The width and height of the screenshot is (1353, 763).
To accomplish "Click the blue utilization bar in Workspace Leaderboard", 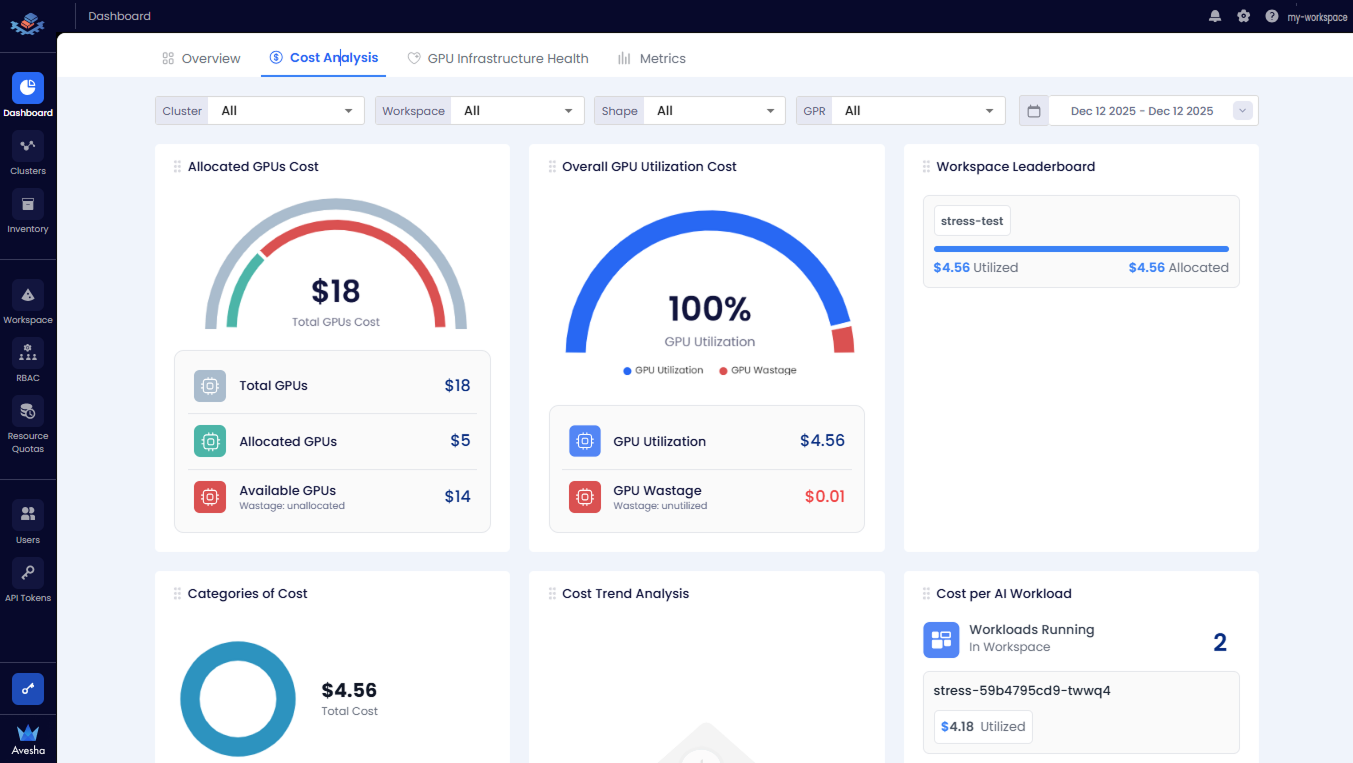I will click(x=1081, y=247).
